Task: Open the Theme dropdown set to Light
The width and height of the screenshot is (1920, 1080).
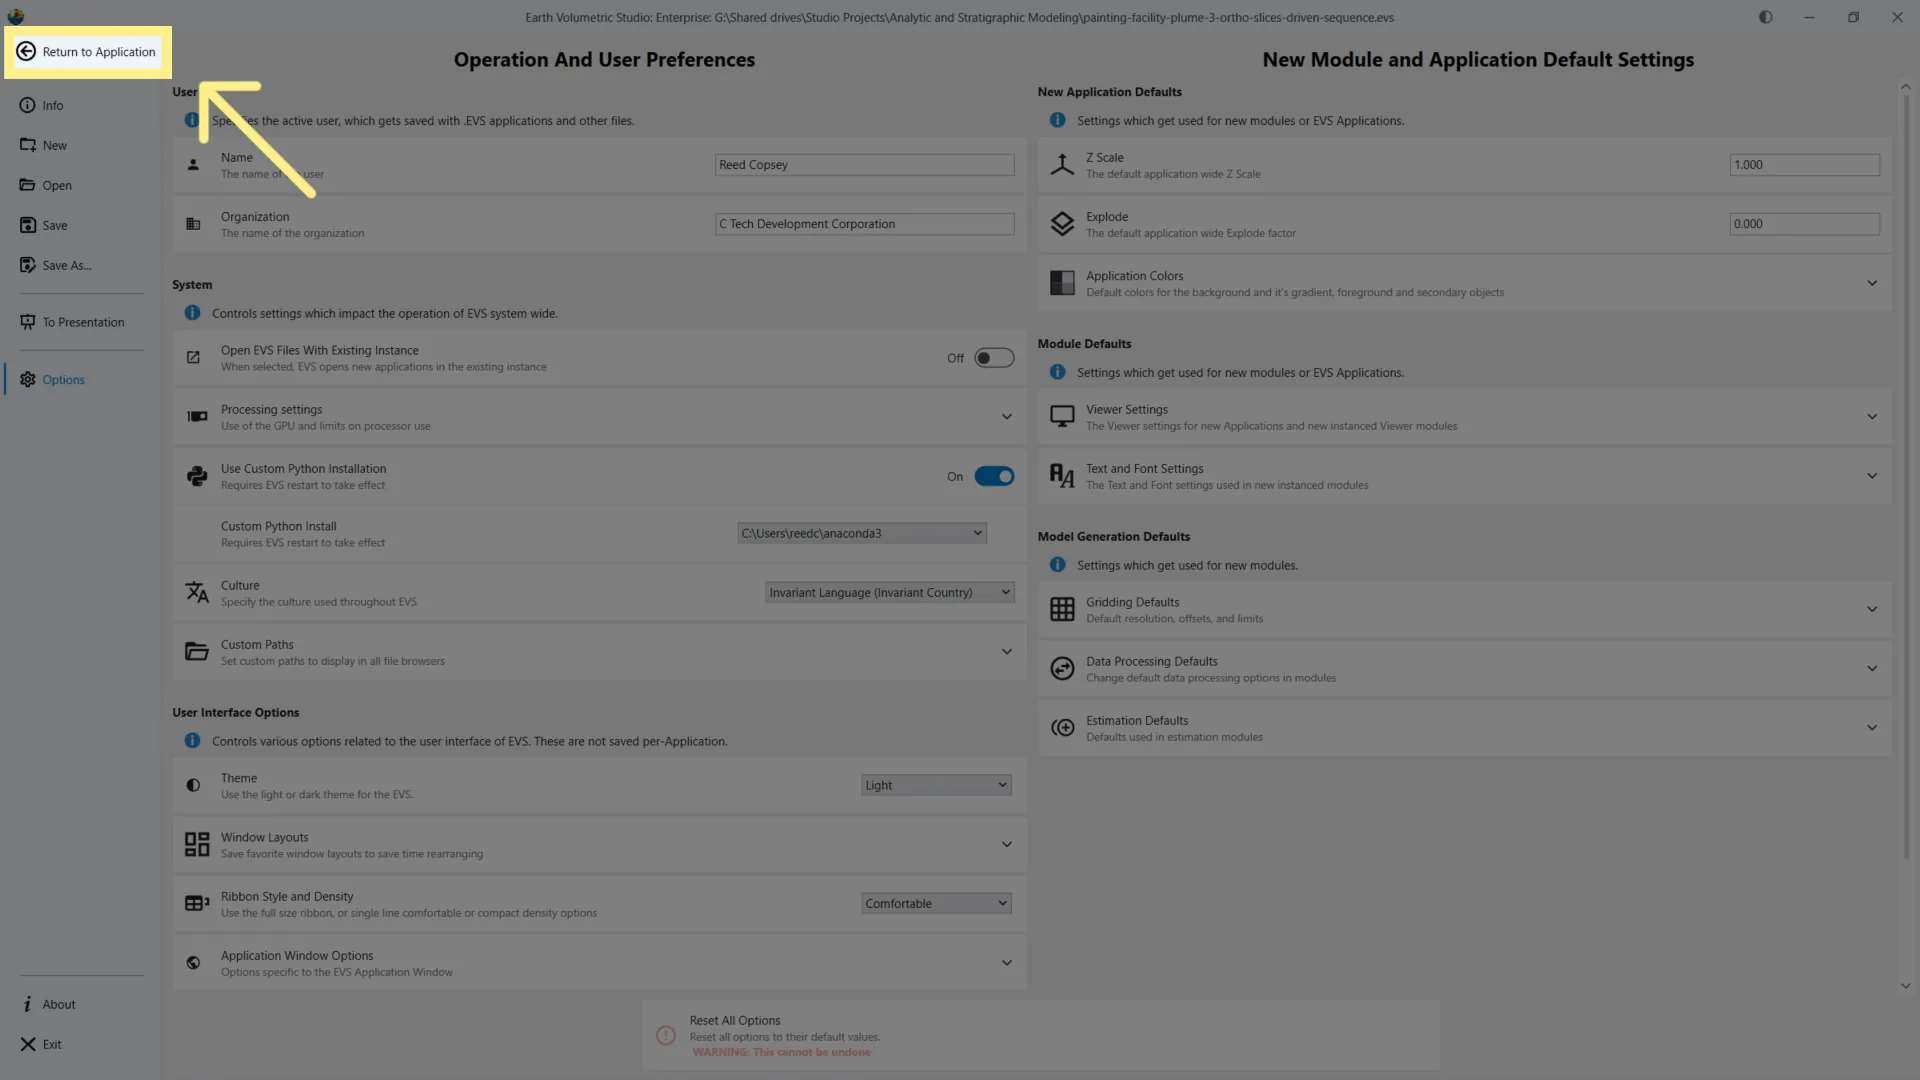Action: coord(936,785)
